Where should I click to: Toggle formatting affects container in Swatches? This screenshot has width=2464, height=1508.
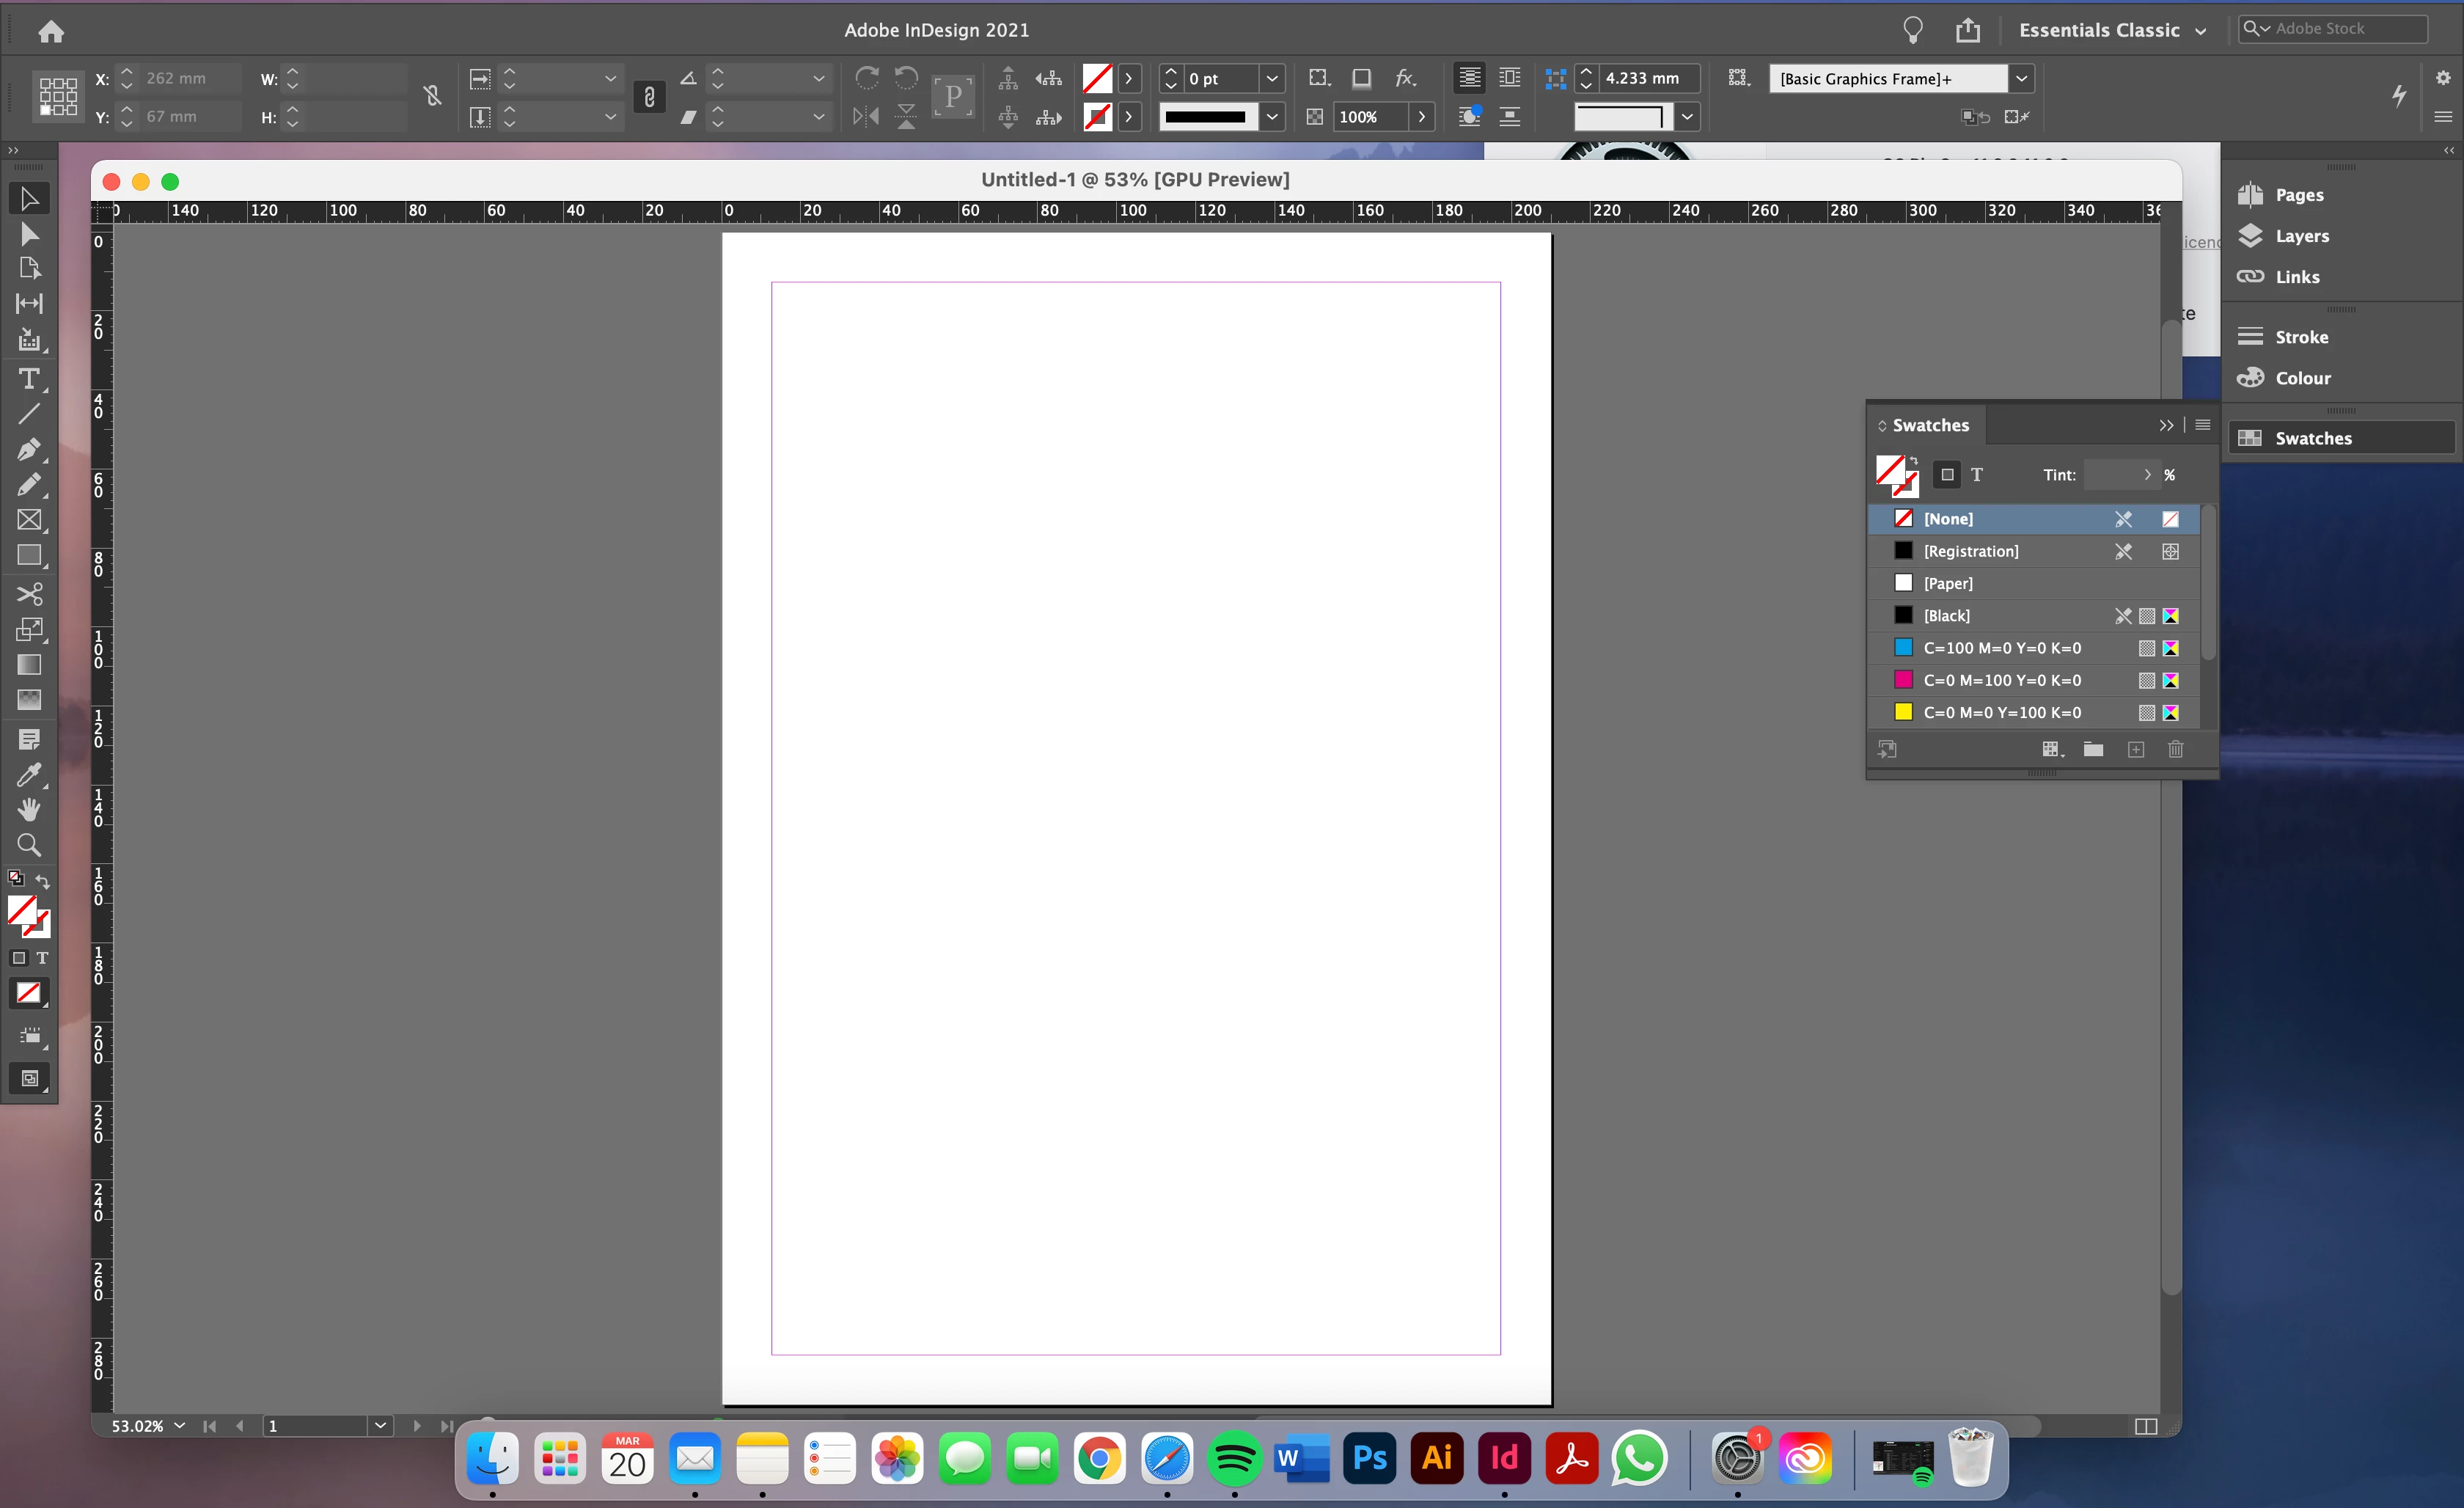pos(1947,475)
